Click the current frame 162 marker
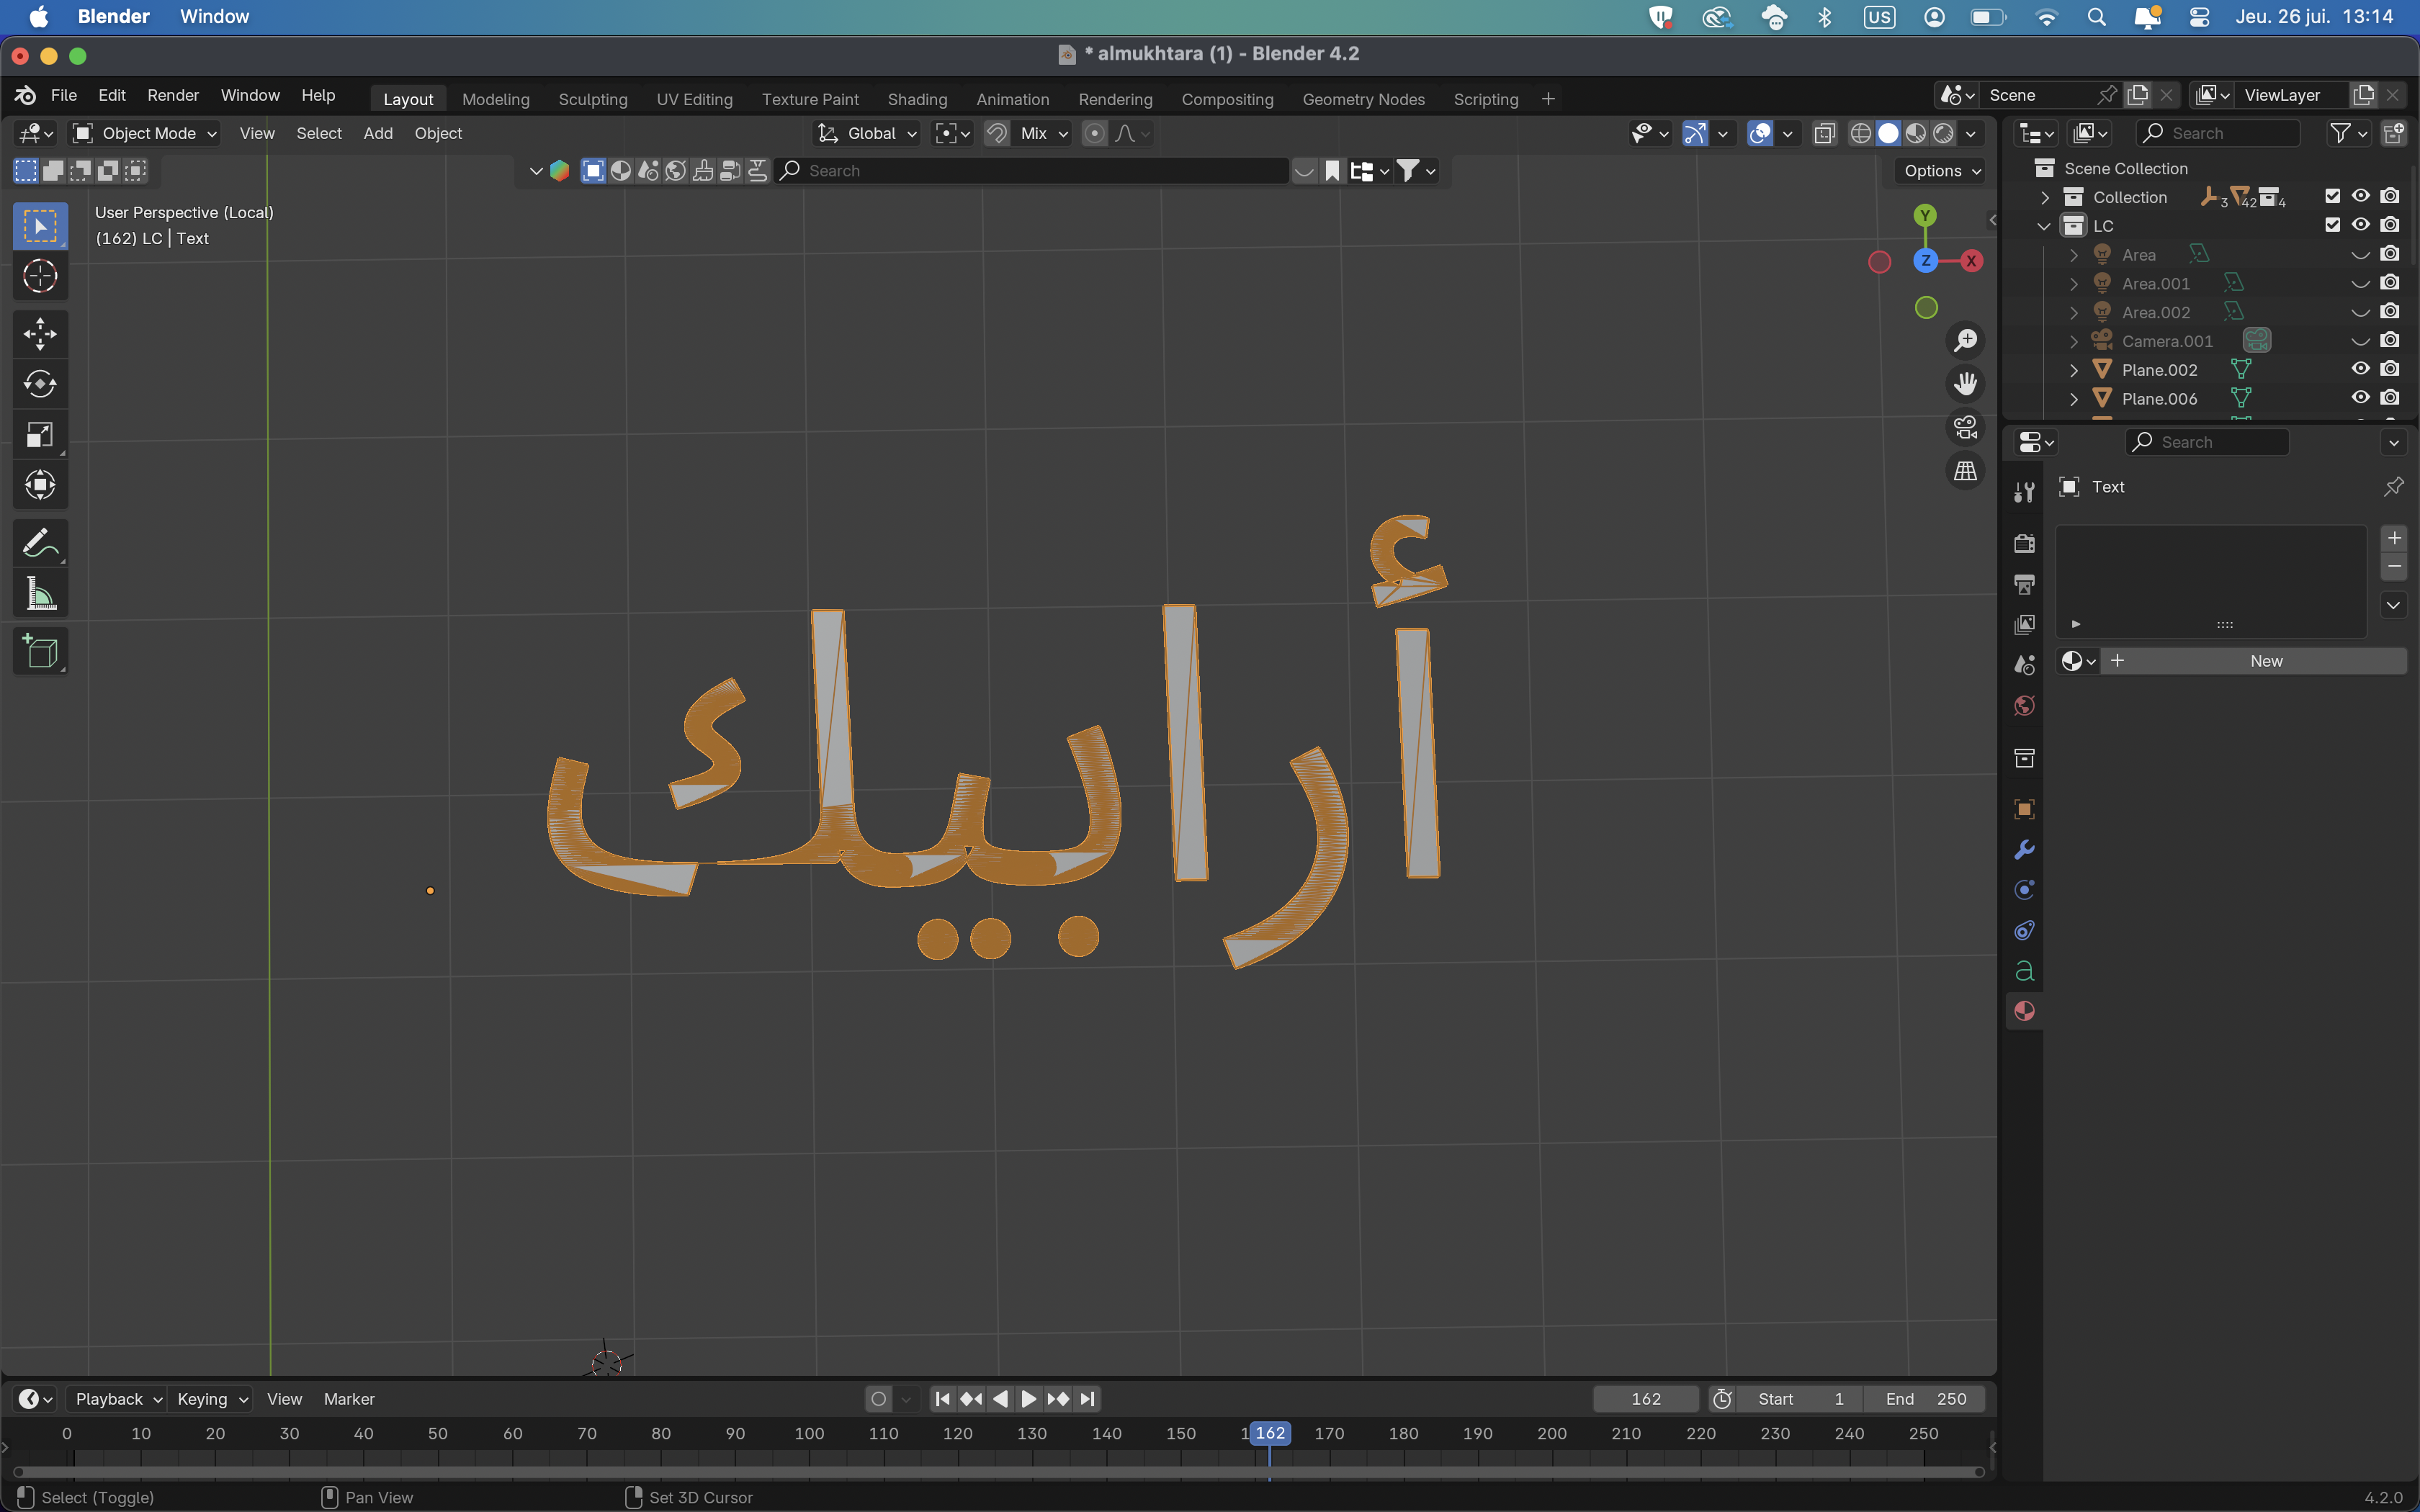Screen dimensions: 2420x1512 [x=1270, y=1433]
